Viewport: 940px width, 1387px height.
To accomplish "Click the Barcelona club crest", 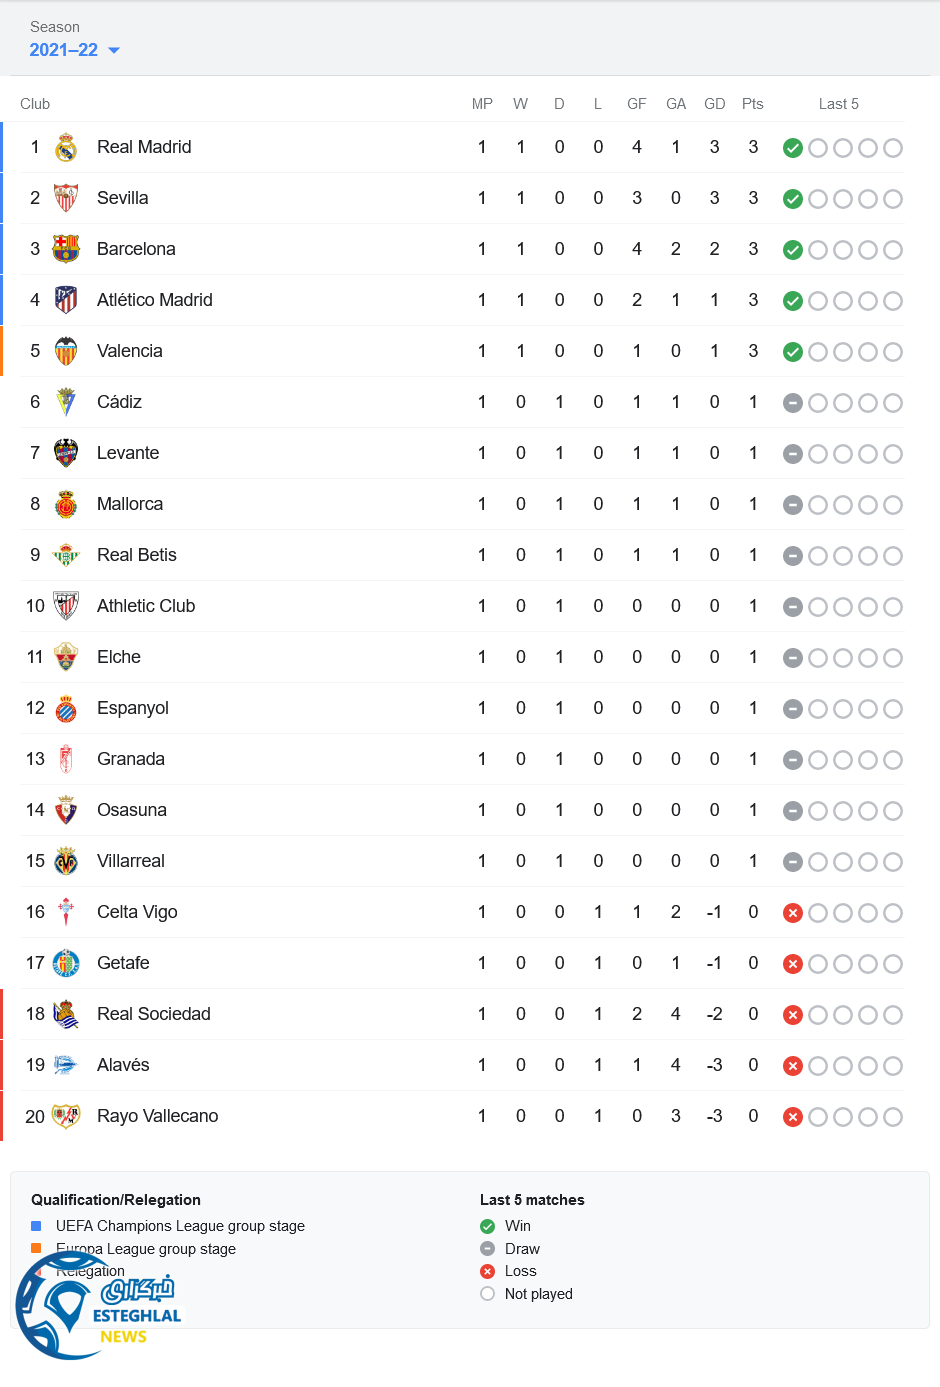I will tap(66, 249).
